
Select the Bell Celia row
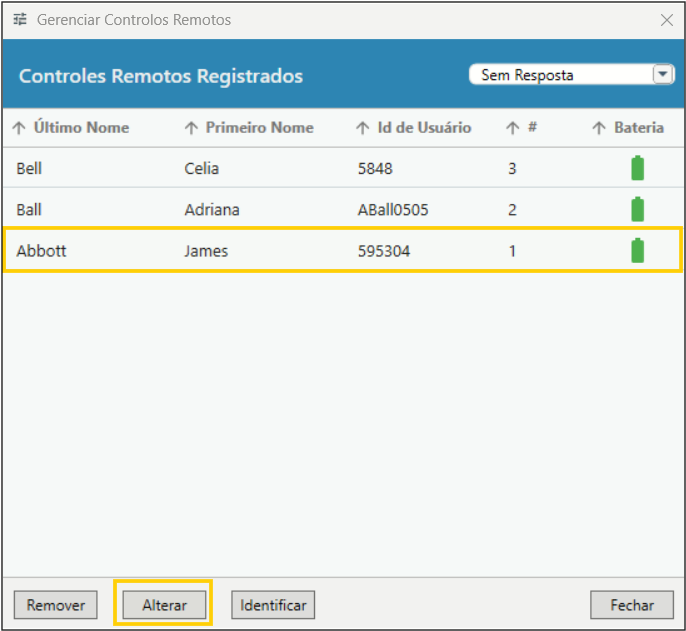(x=300, y=169)
